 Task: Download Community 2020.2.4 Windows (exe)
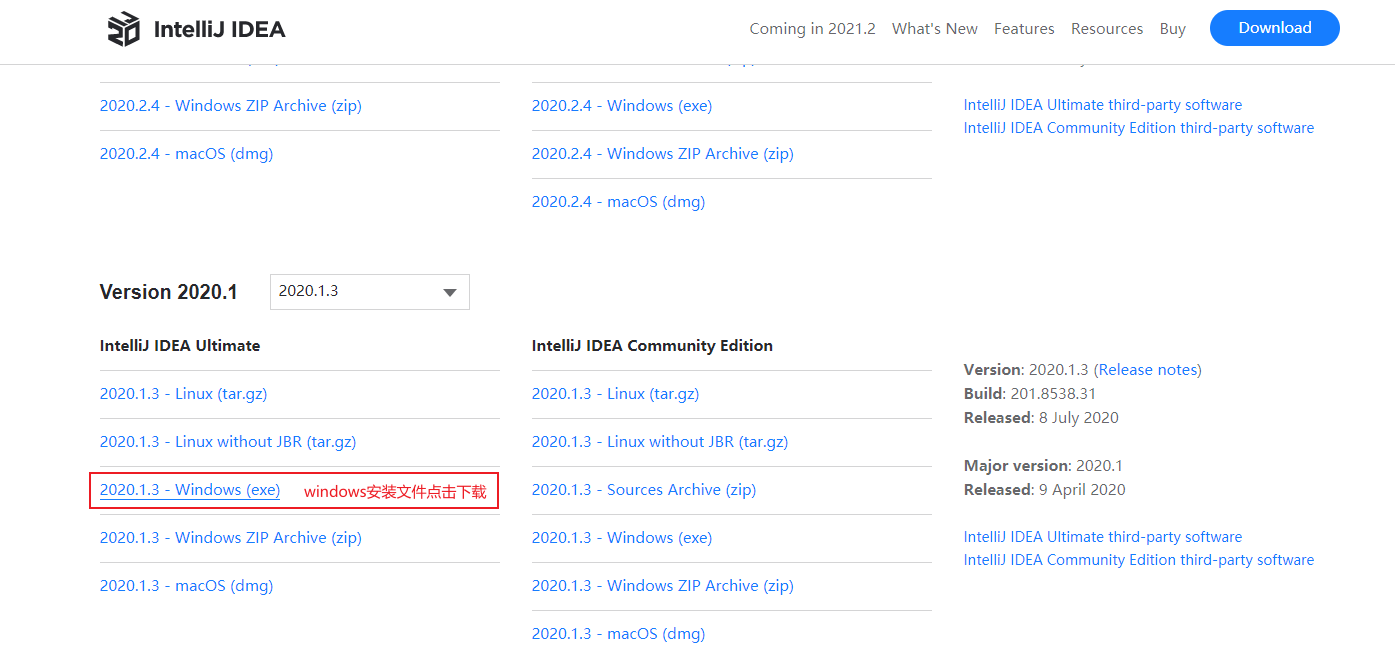(622, 106)
